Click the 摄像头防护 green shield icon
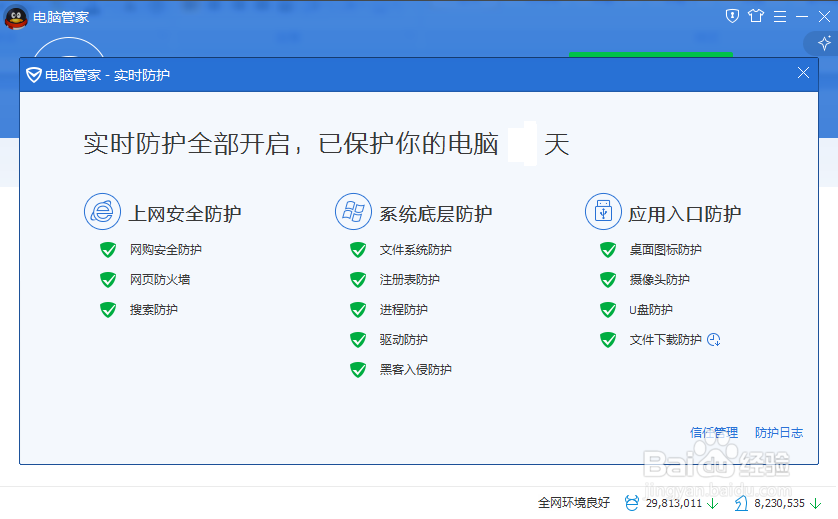838x519 pixels. (x=608, y=280)
